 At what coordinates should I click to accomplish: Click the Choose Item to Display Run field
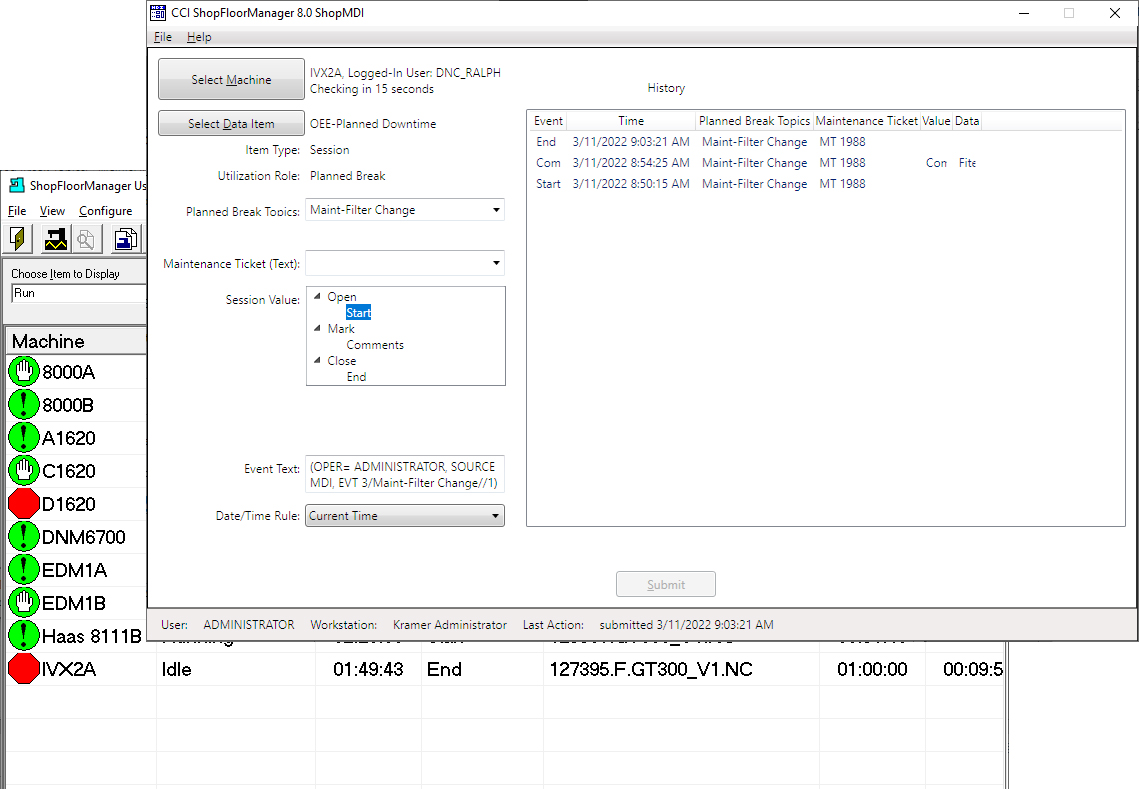coord(79,293)
